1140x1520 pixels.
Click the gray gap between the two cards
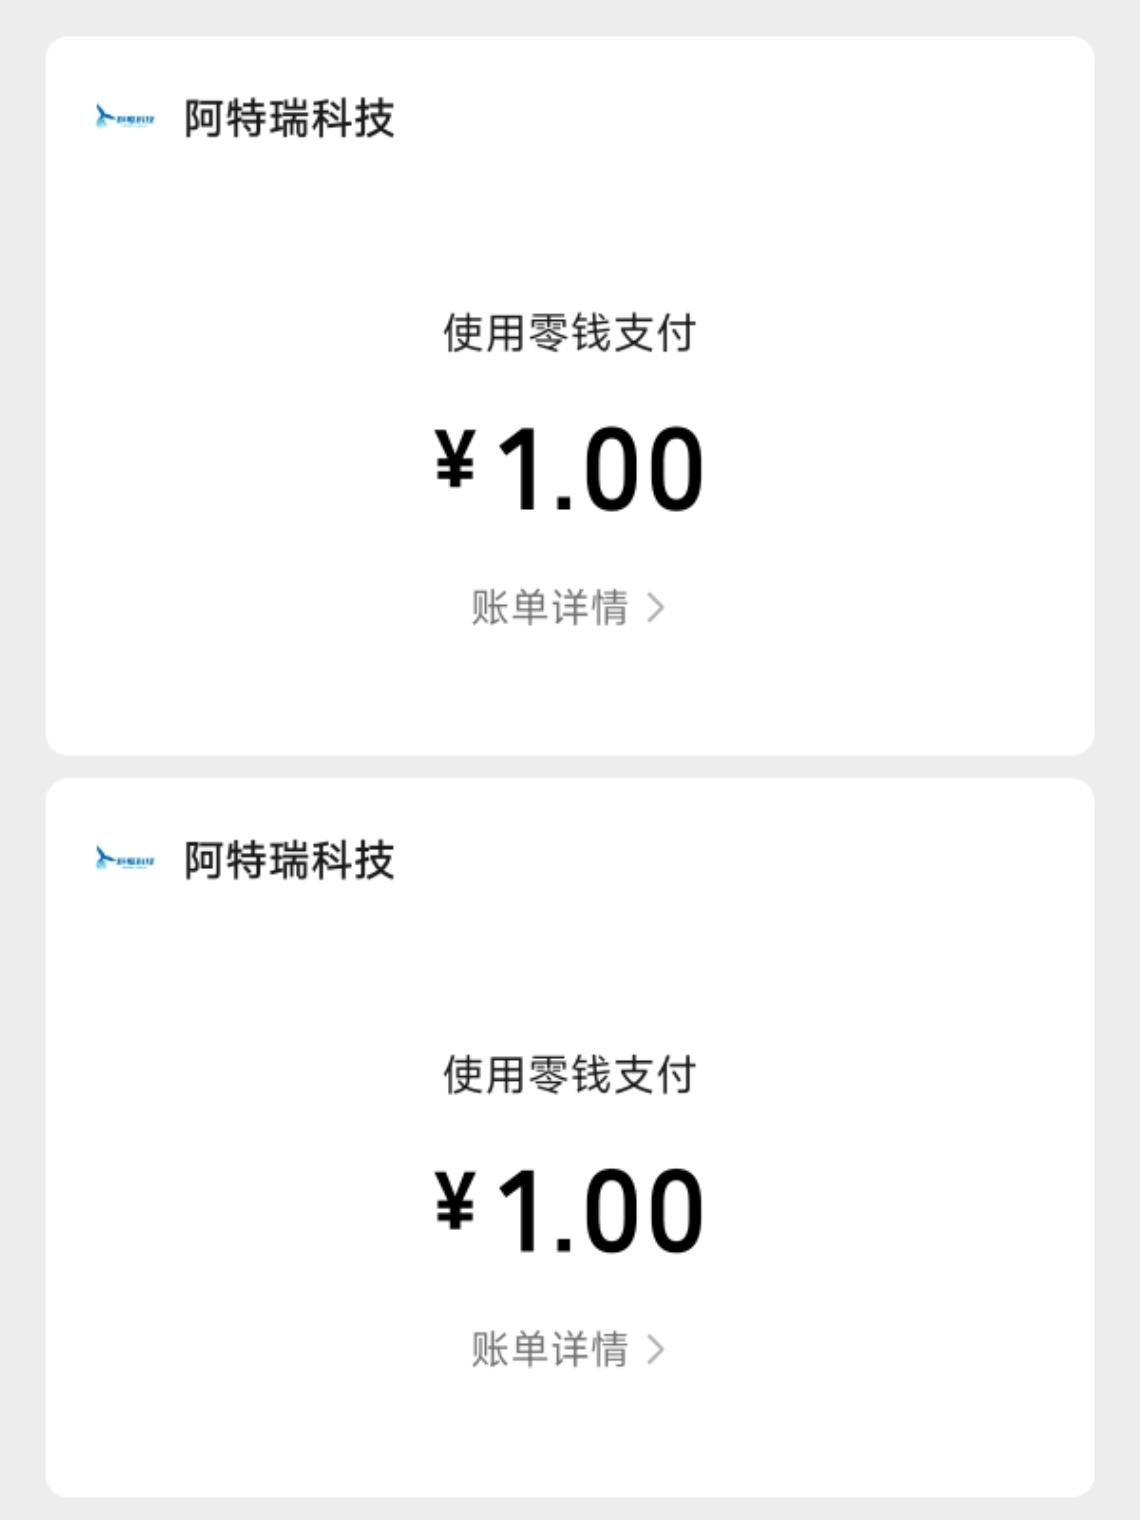[x=570, y=767]
